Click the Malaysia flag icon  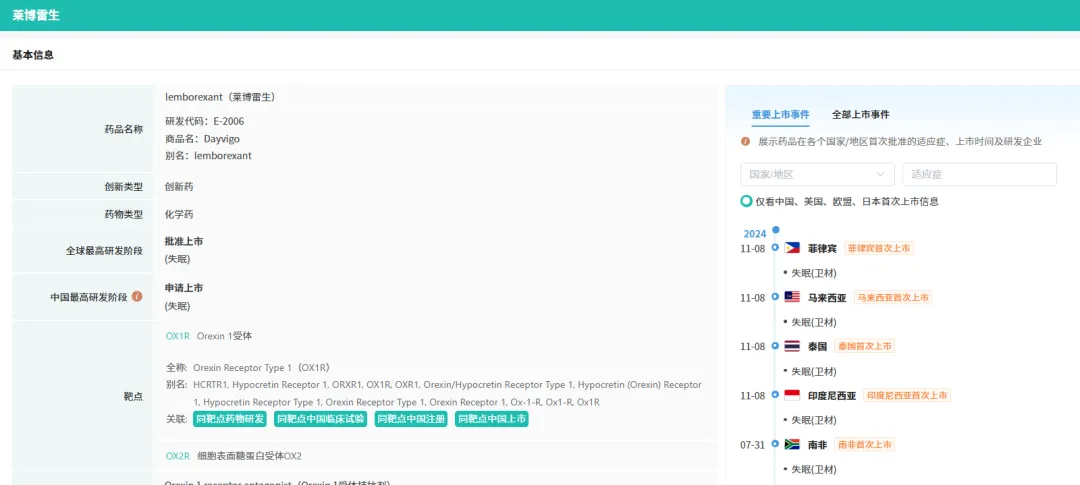(x=792, y=297)
